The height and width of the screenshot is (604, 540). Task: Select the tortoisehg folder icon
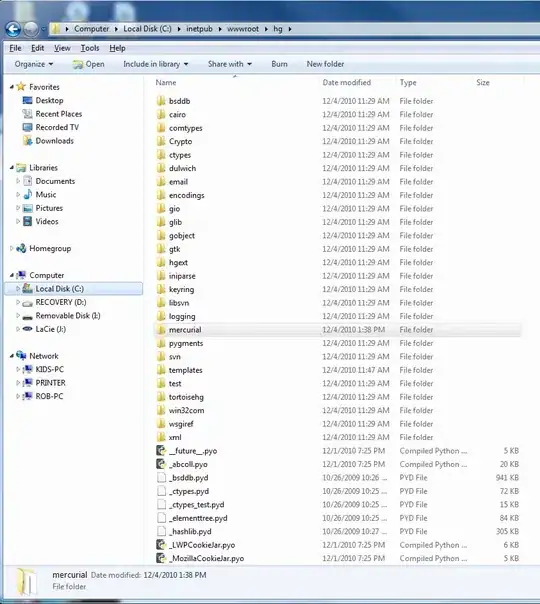(161, 397)
